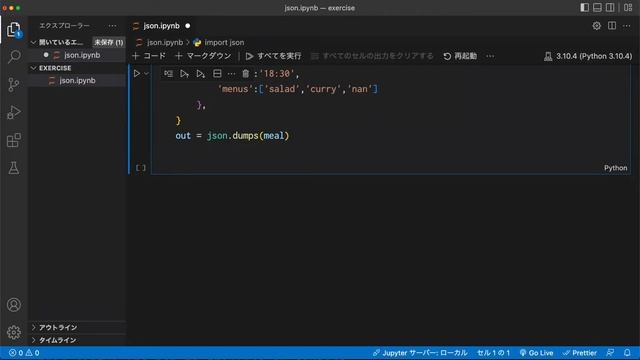Image resolution: width=640 pixels, height=360 pixels.
Task: Click the unsaved dot on json.ipynb tab
Action: tap(188, 26)
